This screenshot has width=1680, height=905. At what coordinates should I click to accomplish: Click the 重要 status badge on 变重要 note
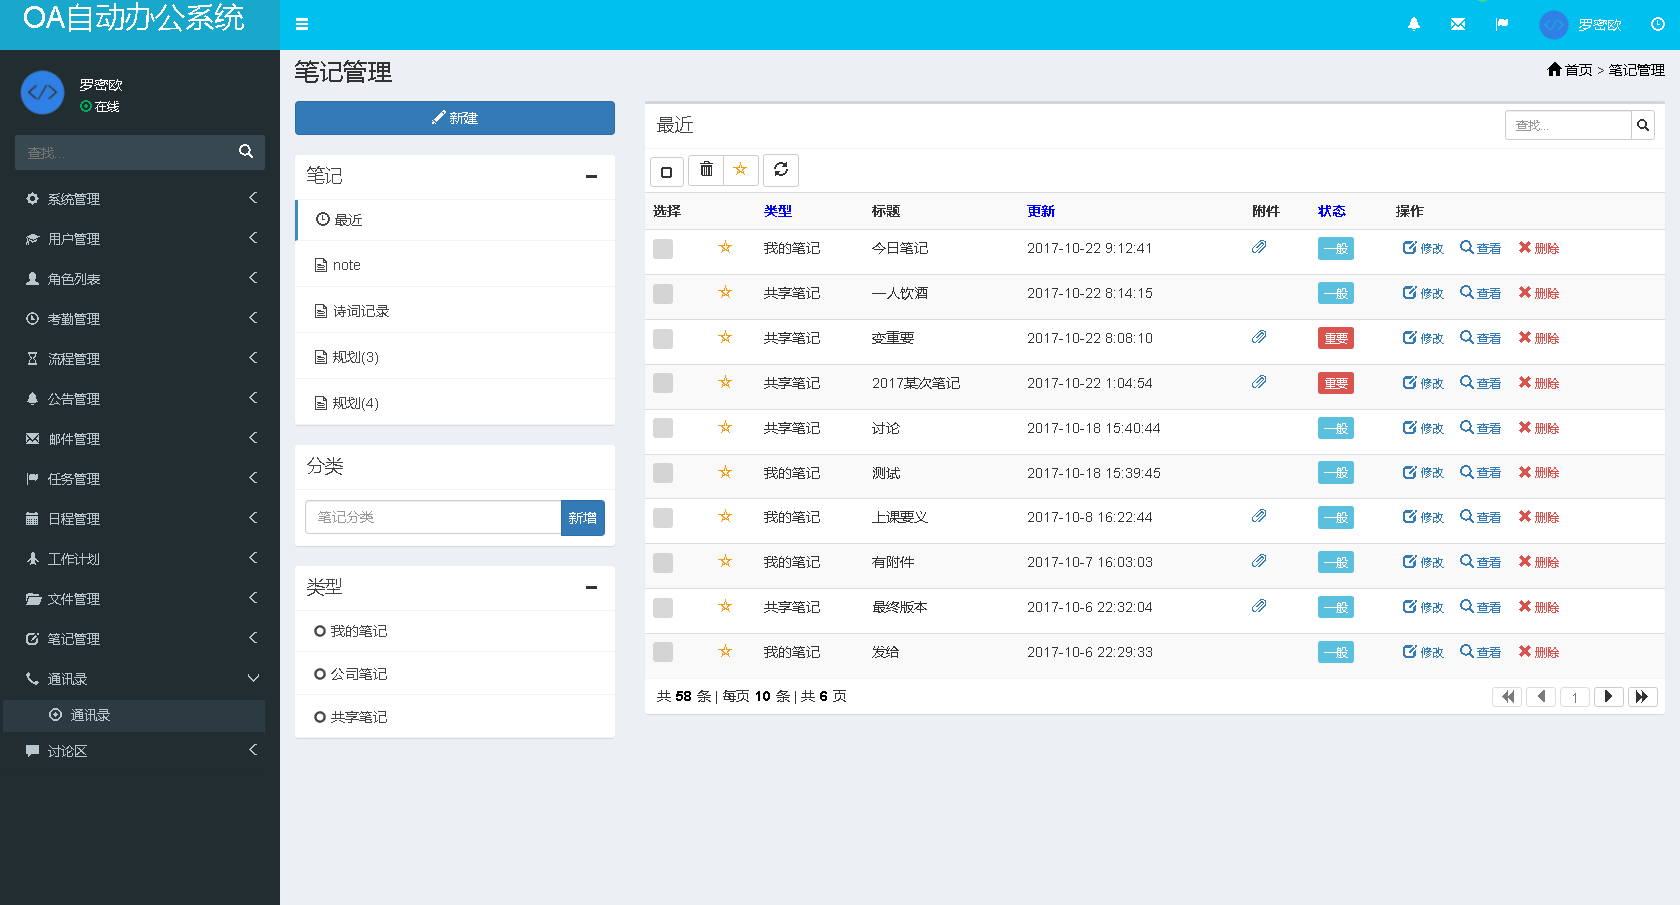(1335, 338)
